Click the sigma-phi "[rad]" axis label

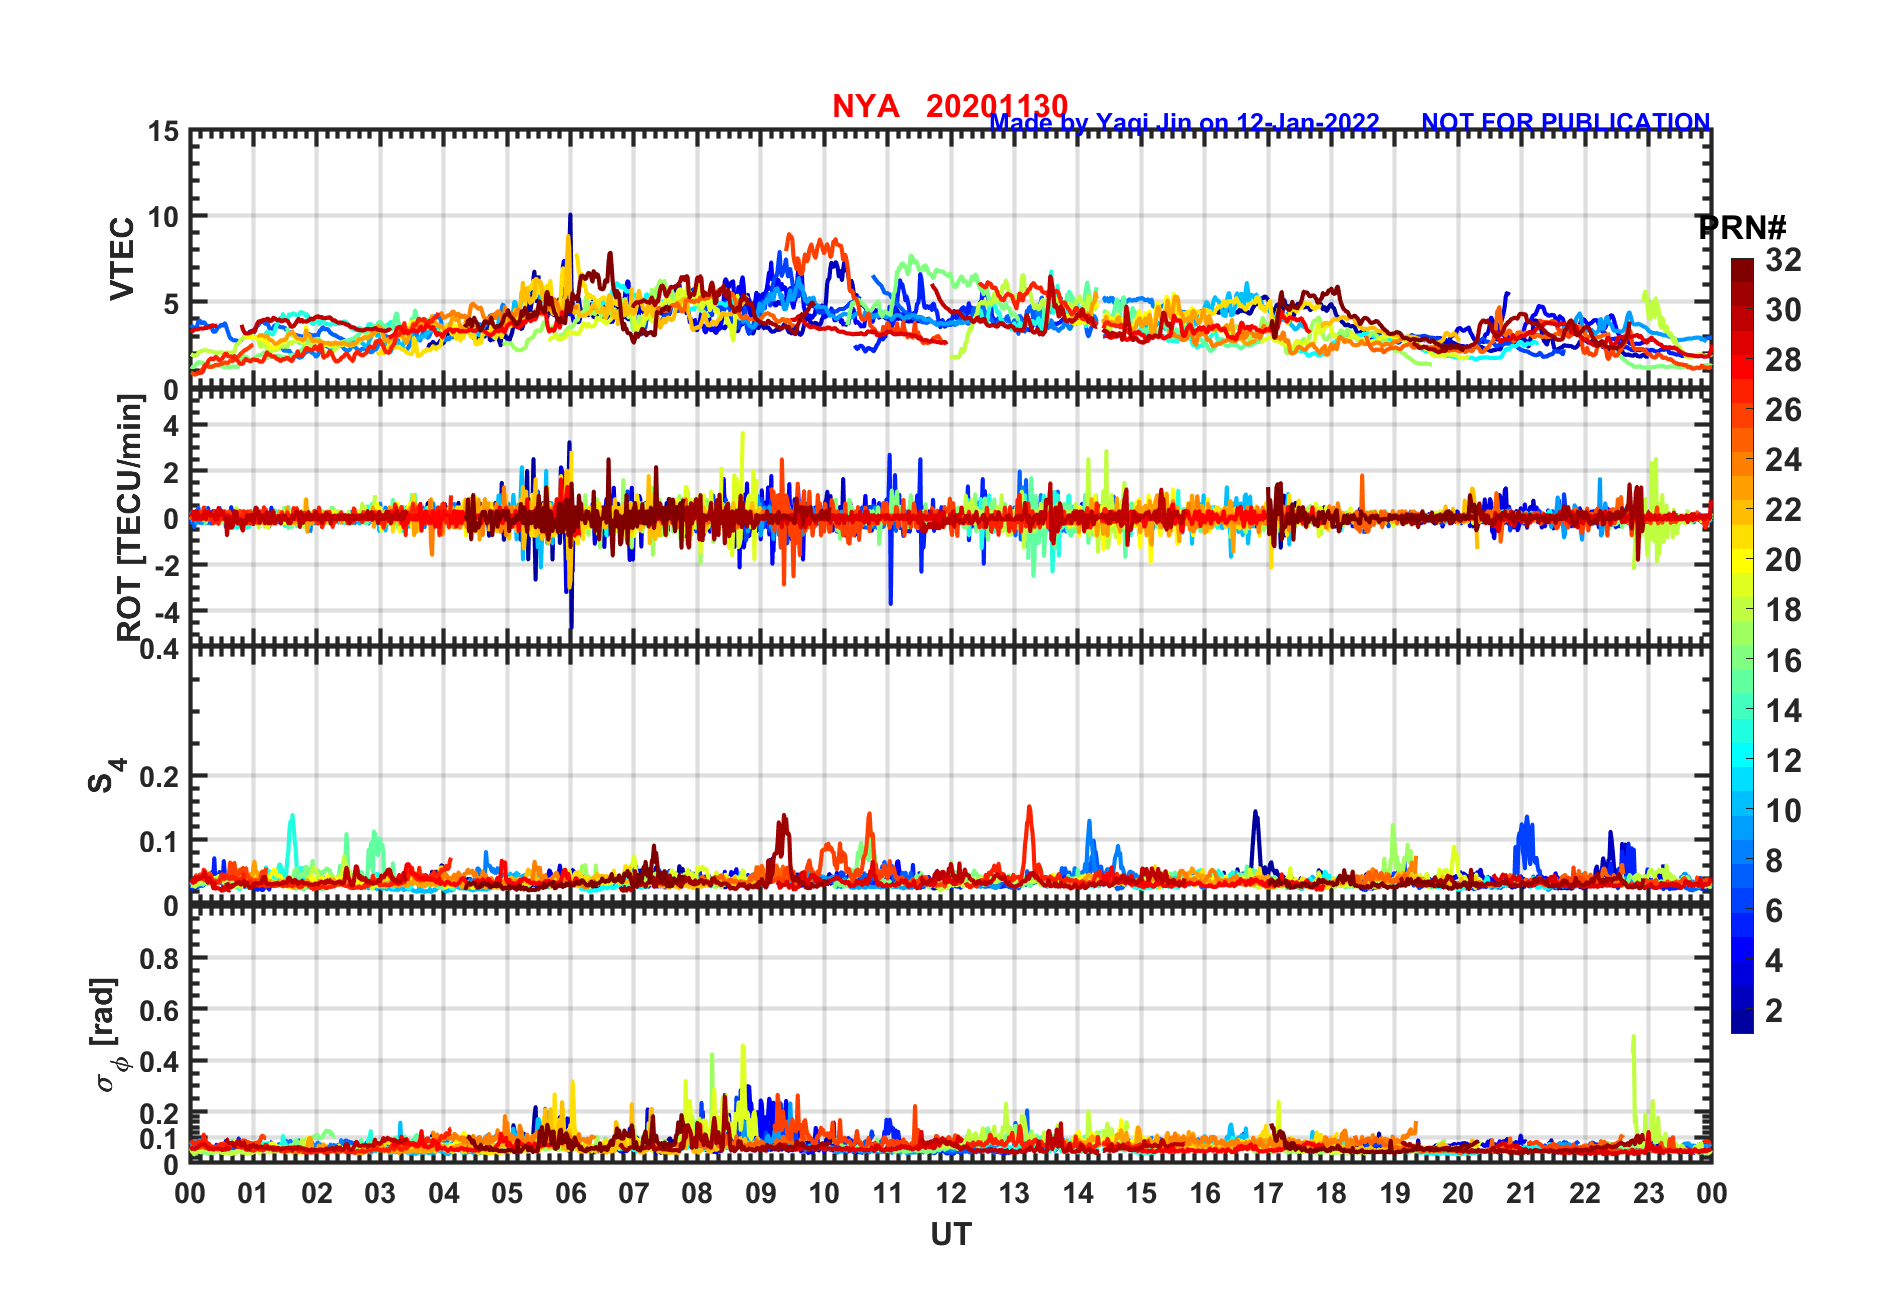(107, 1035)
